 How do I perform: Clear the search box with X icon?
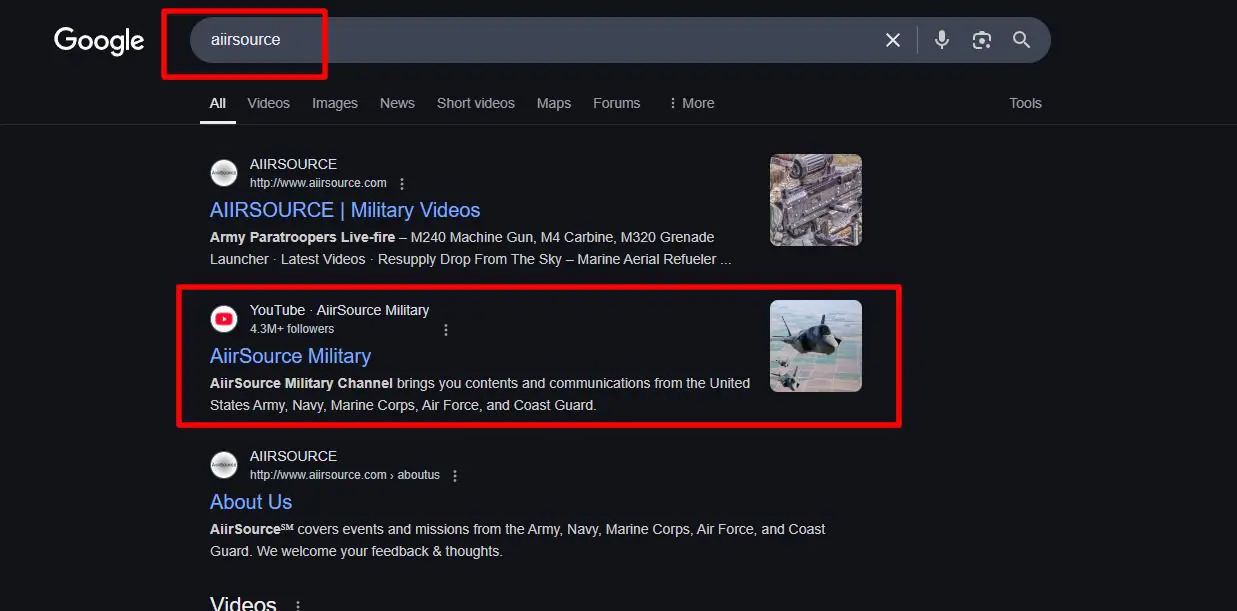click(893, 40)
